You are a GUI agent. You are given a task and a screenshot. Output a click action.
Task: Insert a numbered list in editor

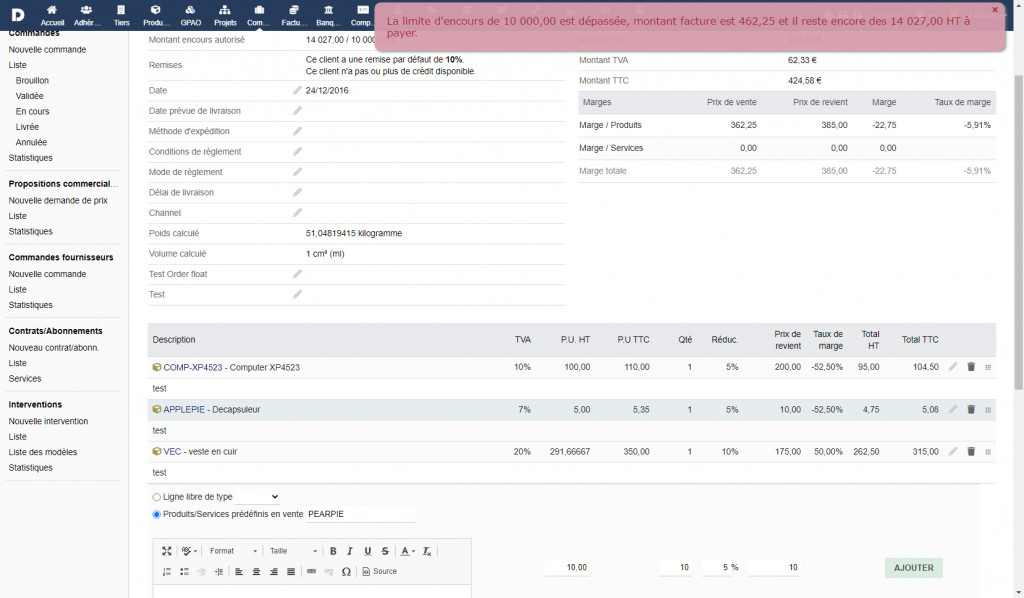coord(167,572)
